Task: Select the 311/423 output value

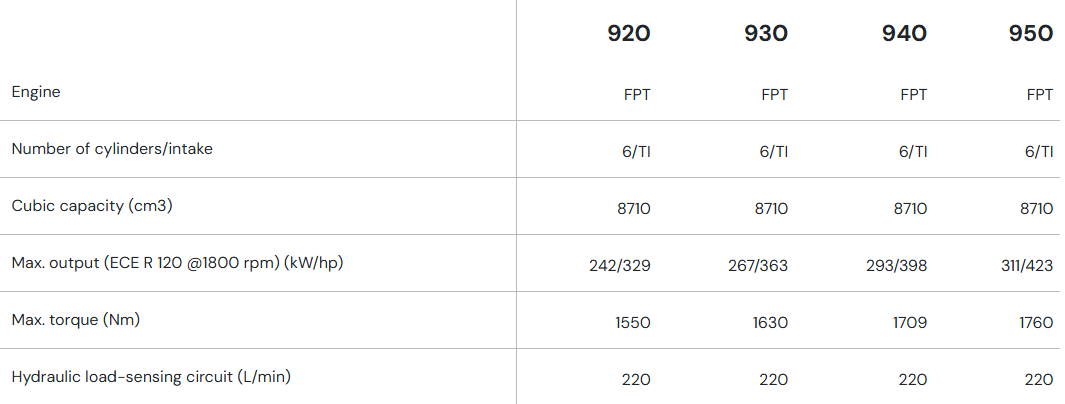Action: 1025,266
